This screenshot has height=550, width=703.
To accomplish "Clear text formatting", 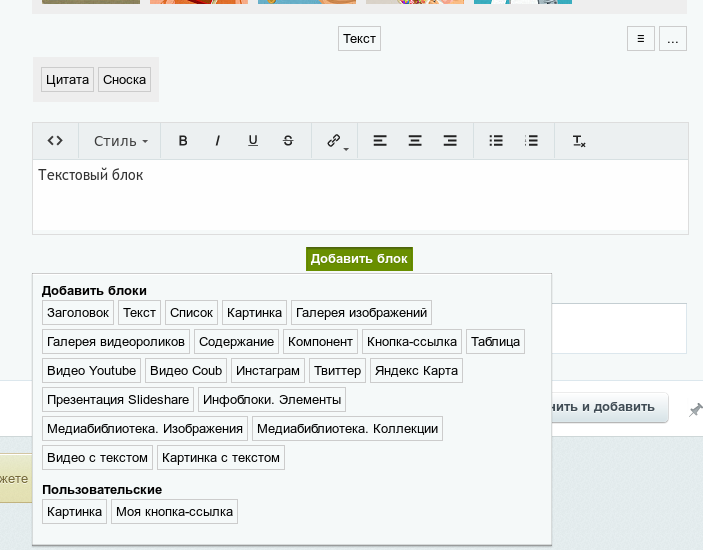I will [579, 141].
